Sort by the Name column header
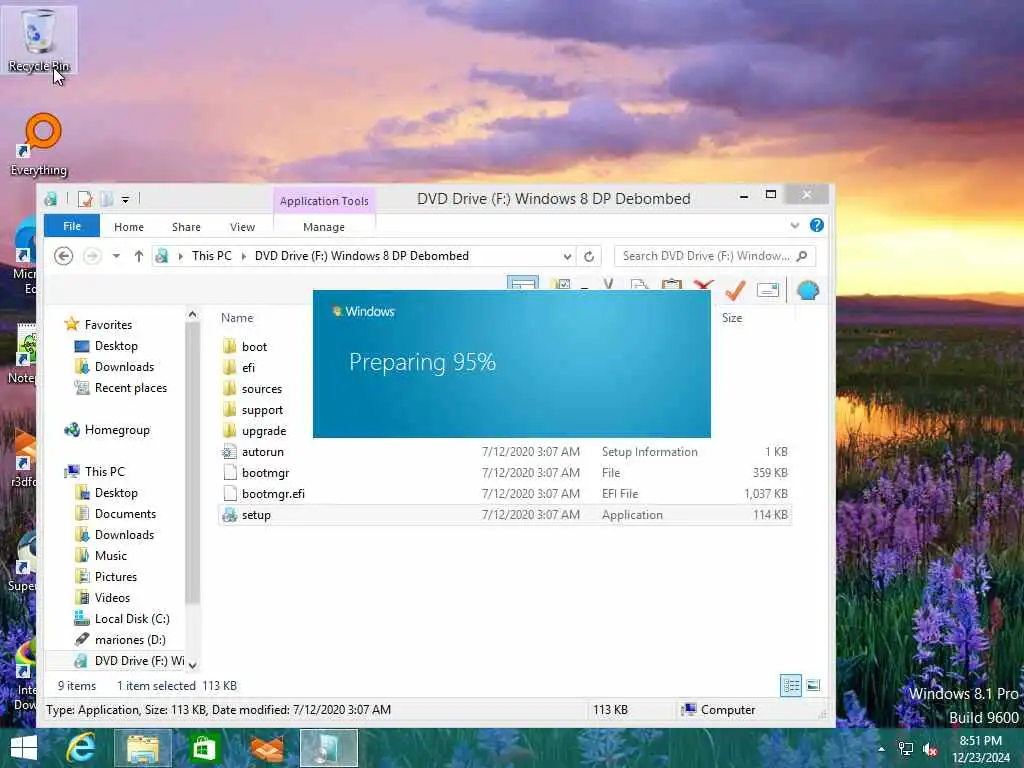The image size is (1024, 768). (237, 318)
